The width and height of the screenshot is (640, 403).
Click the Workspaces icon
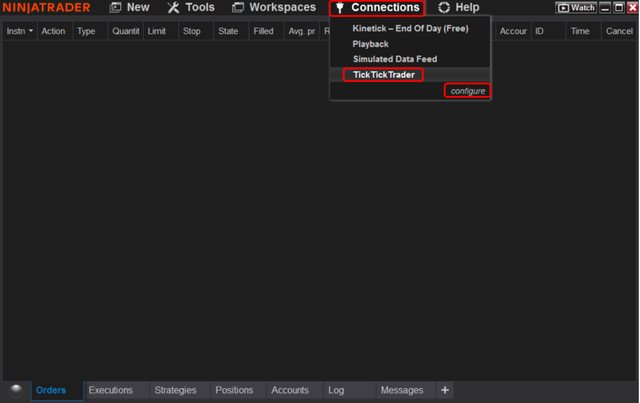point(238,7)
